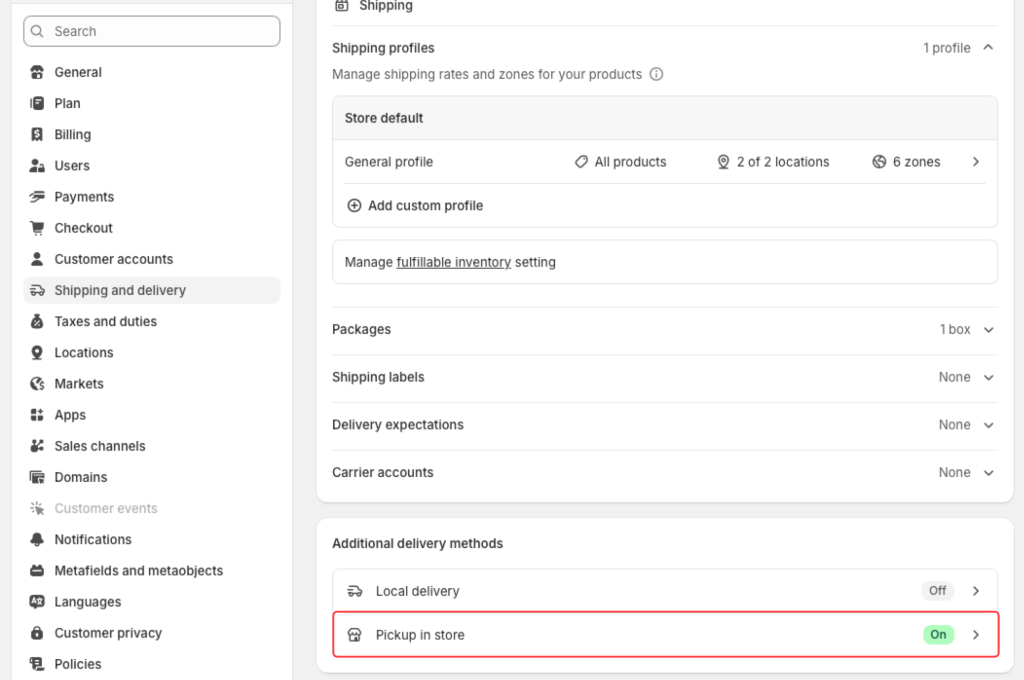The image size is (1024, 680).
Task: Expand the Delivery expectations row
Action: (x=988, y=424)
